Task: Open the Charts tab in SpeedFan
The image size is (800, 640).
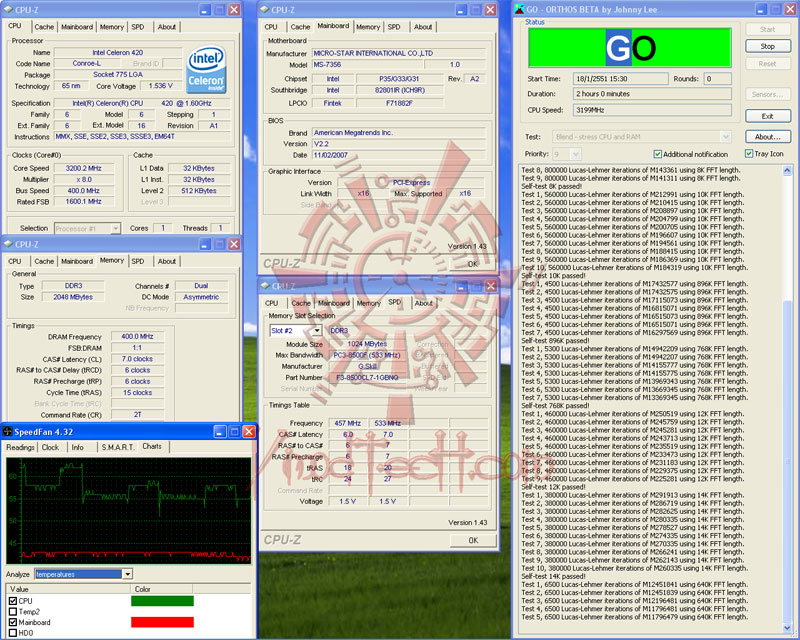Action: pyautogui.click(x=152, y=446)
